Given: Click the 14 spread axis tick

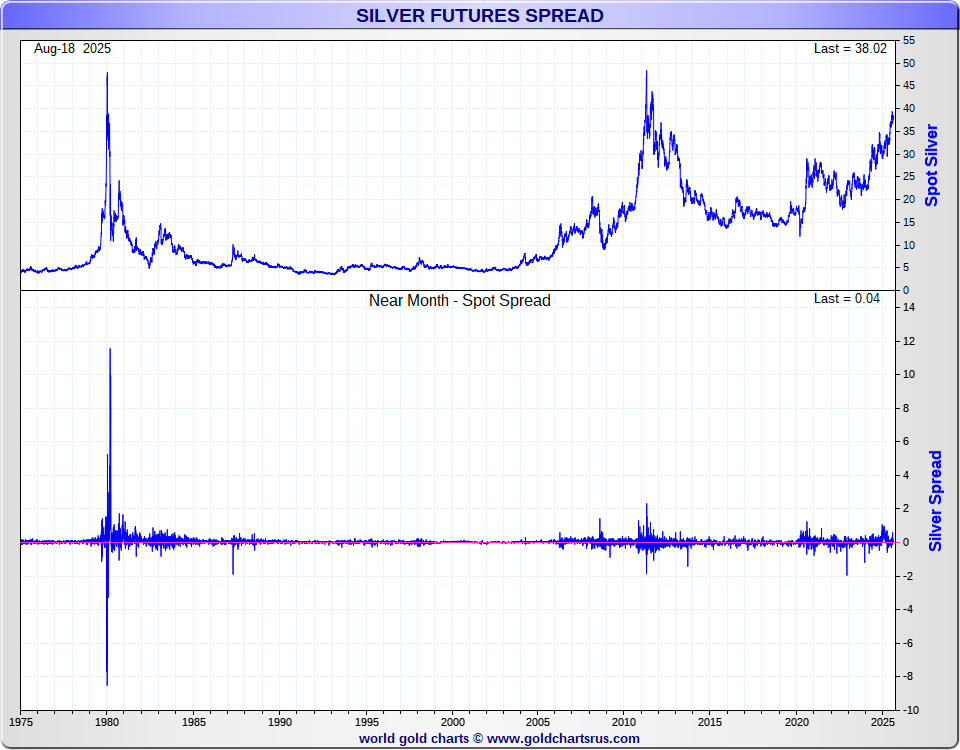Looking at the screenshot, I should click(909, 307).
